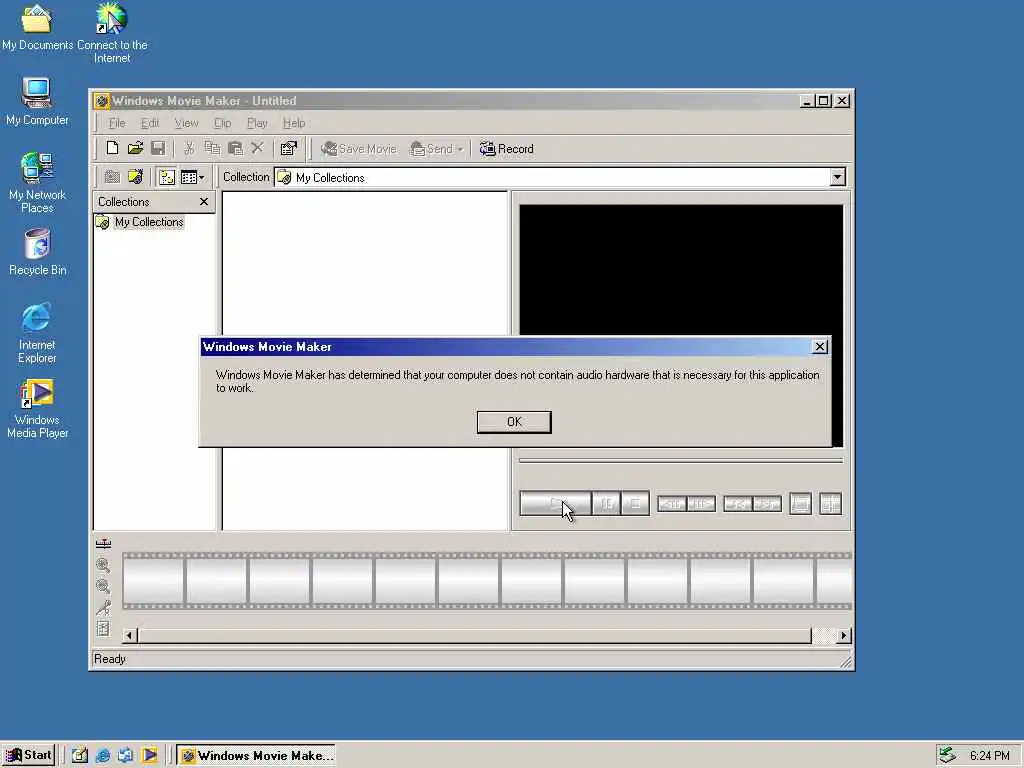This screenshot has width=1024, height=768.
Task: Open the Views dropdown button
Action: coord(192,177)
